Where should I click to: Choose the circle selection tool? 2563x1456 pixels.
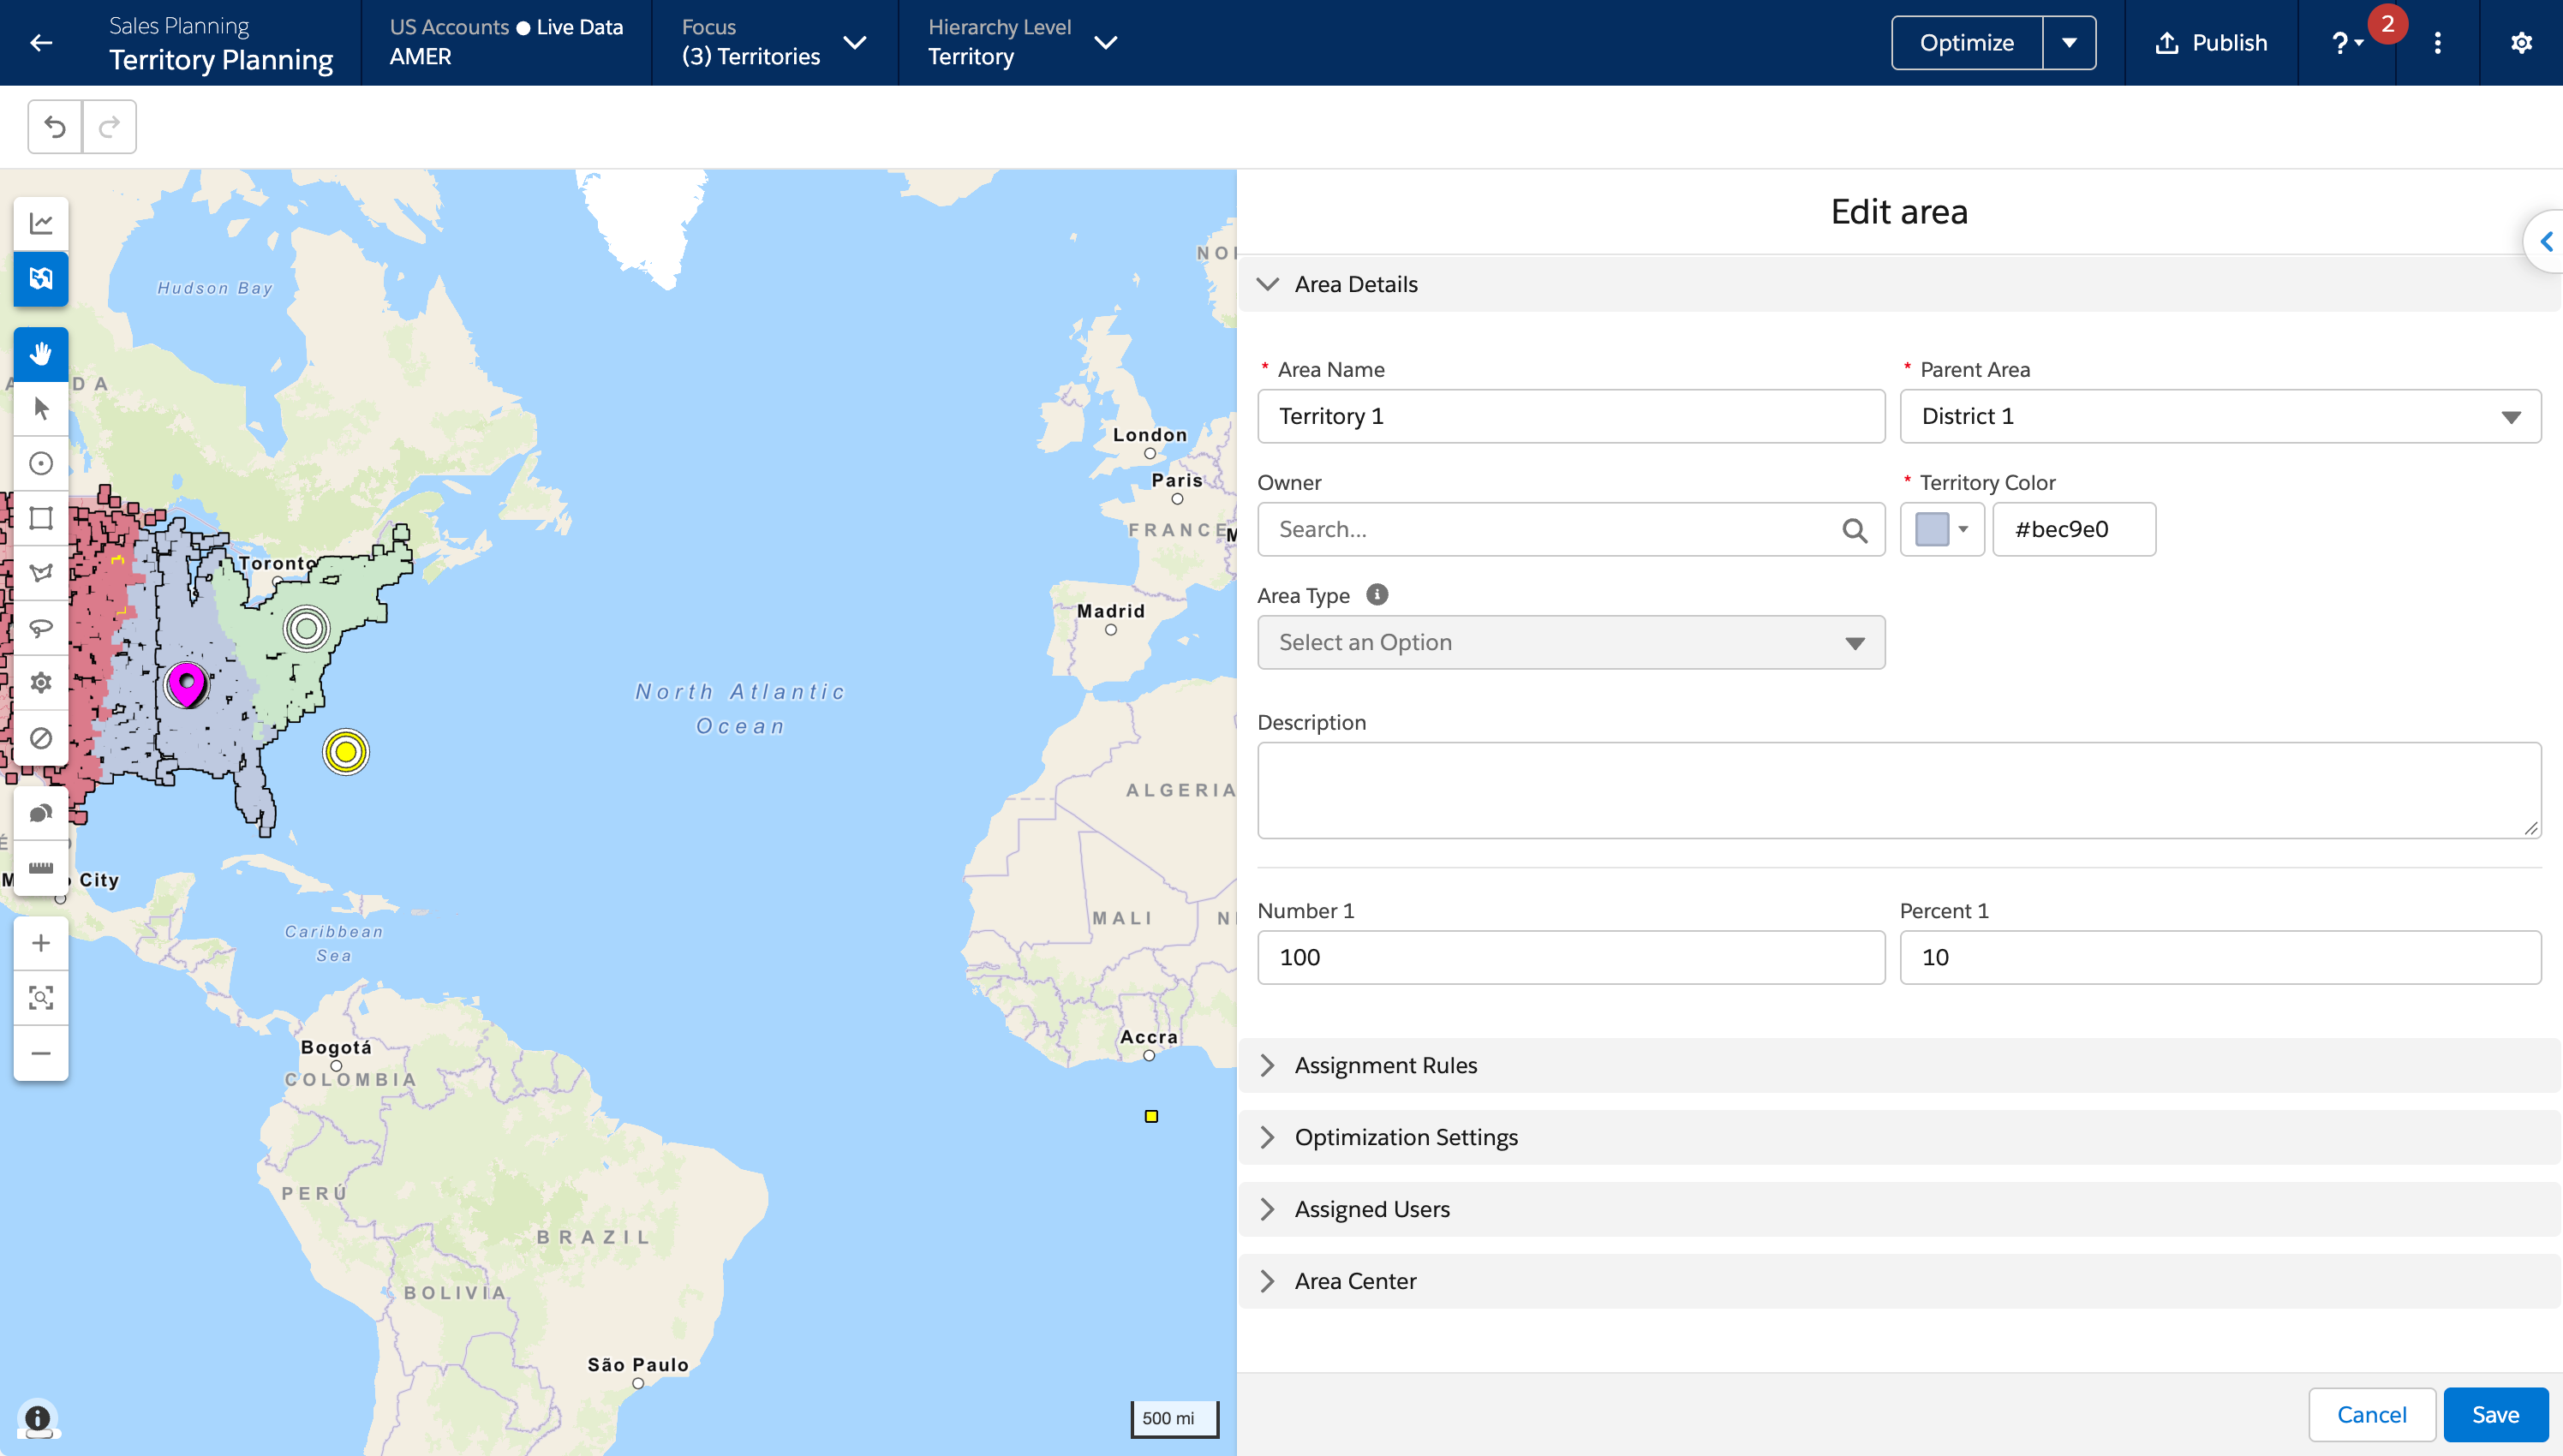click(41, 463)
